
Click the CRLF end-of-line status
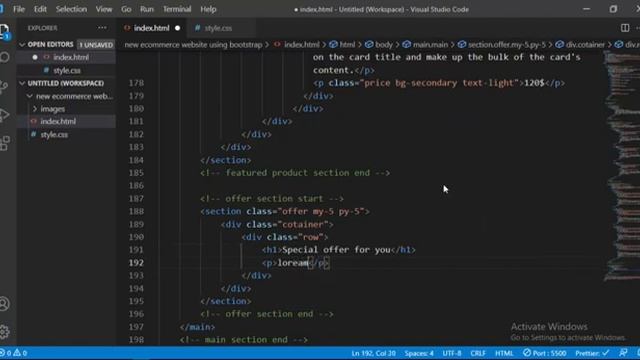(x=478, y=353)
